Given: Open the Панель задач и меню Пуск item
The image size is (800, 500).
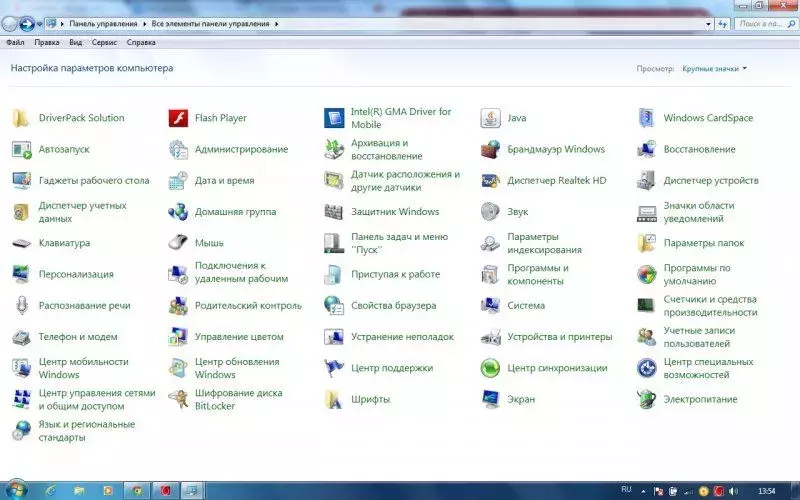Looking at the screenshot, I should click(x=399, y=243).
